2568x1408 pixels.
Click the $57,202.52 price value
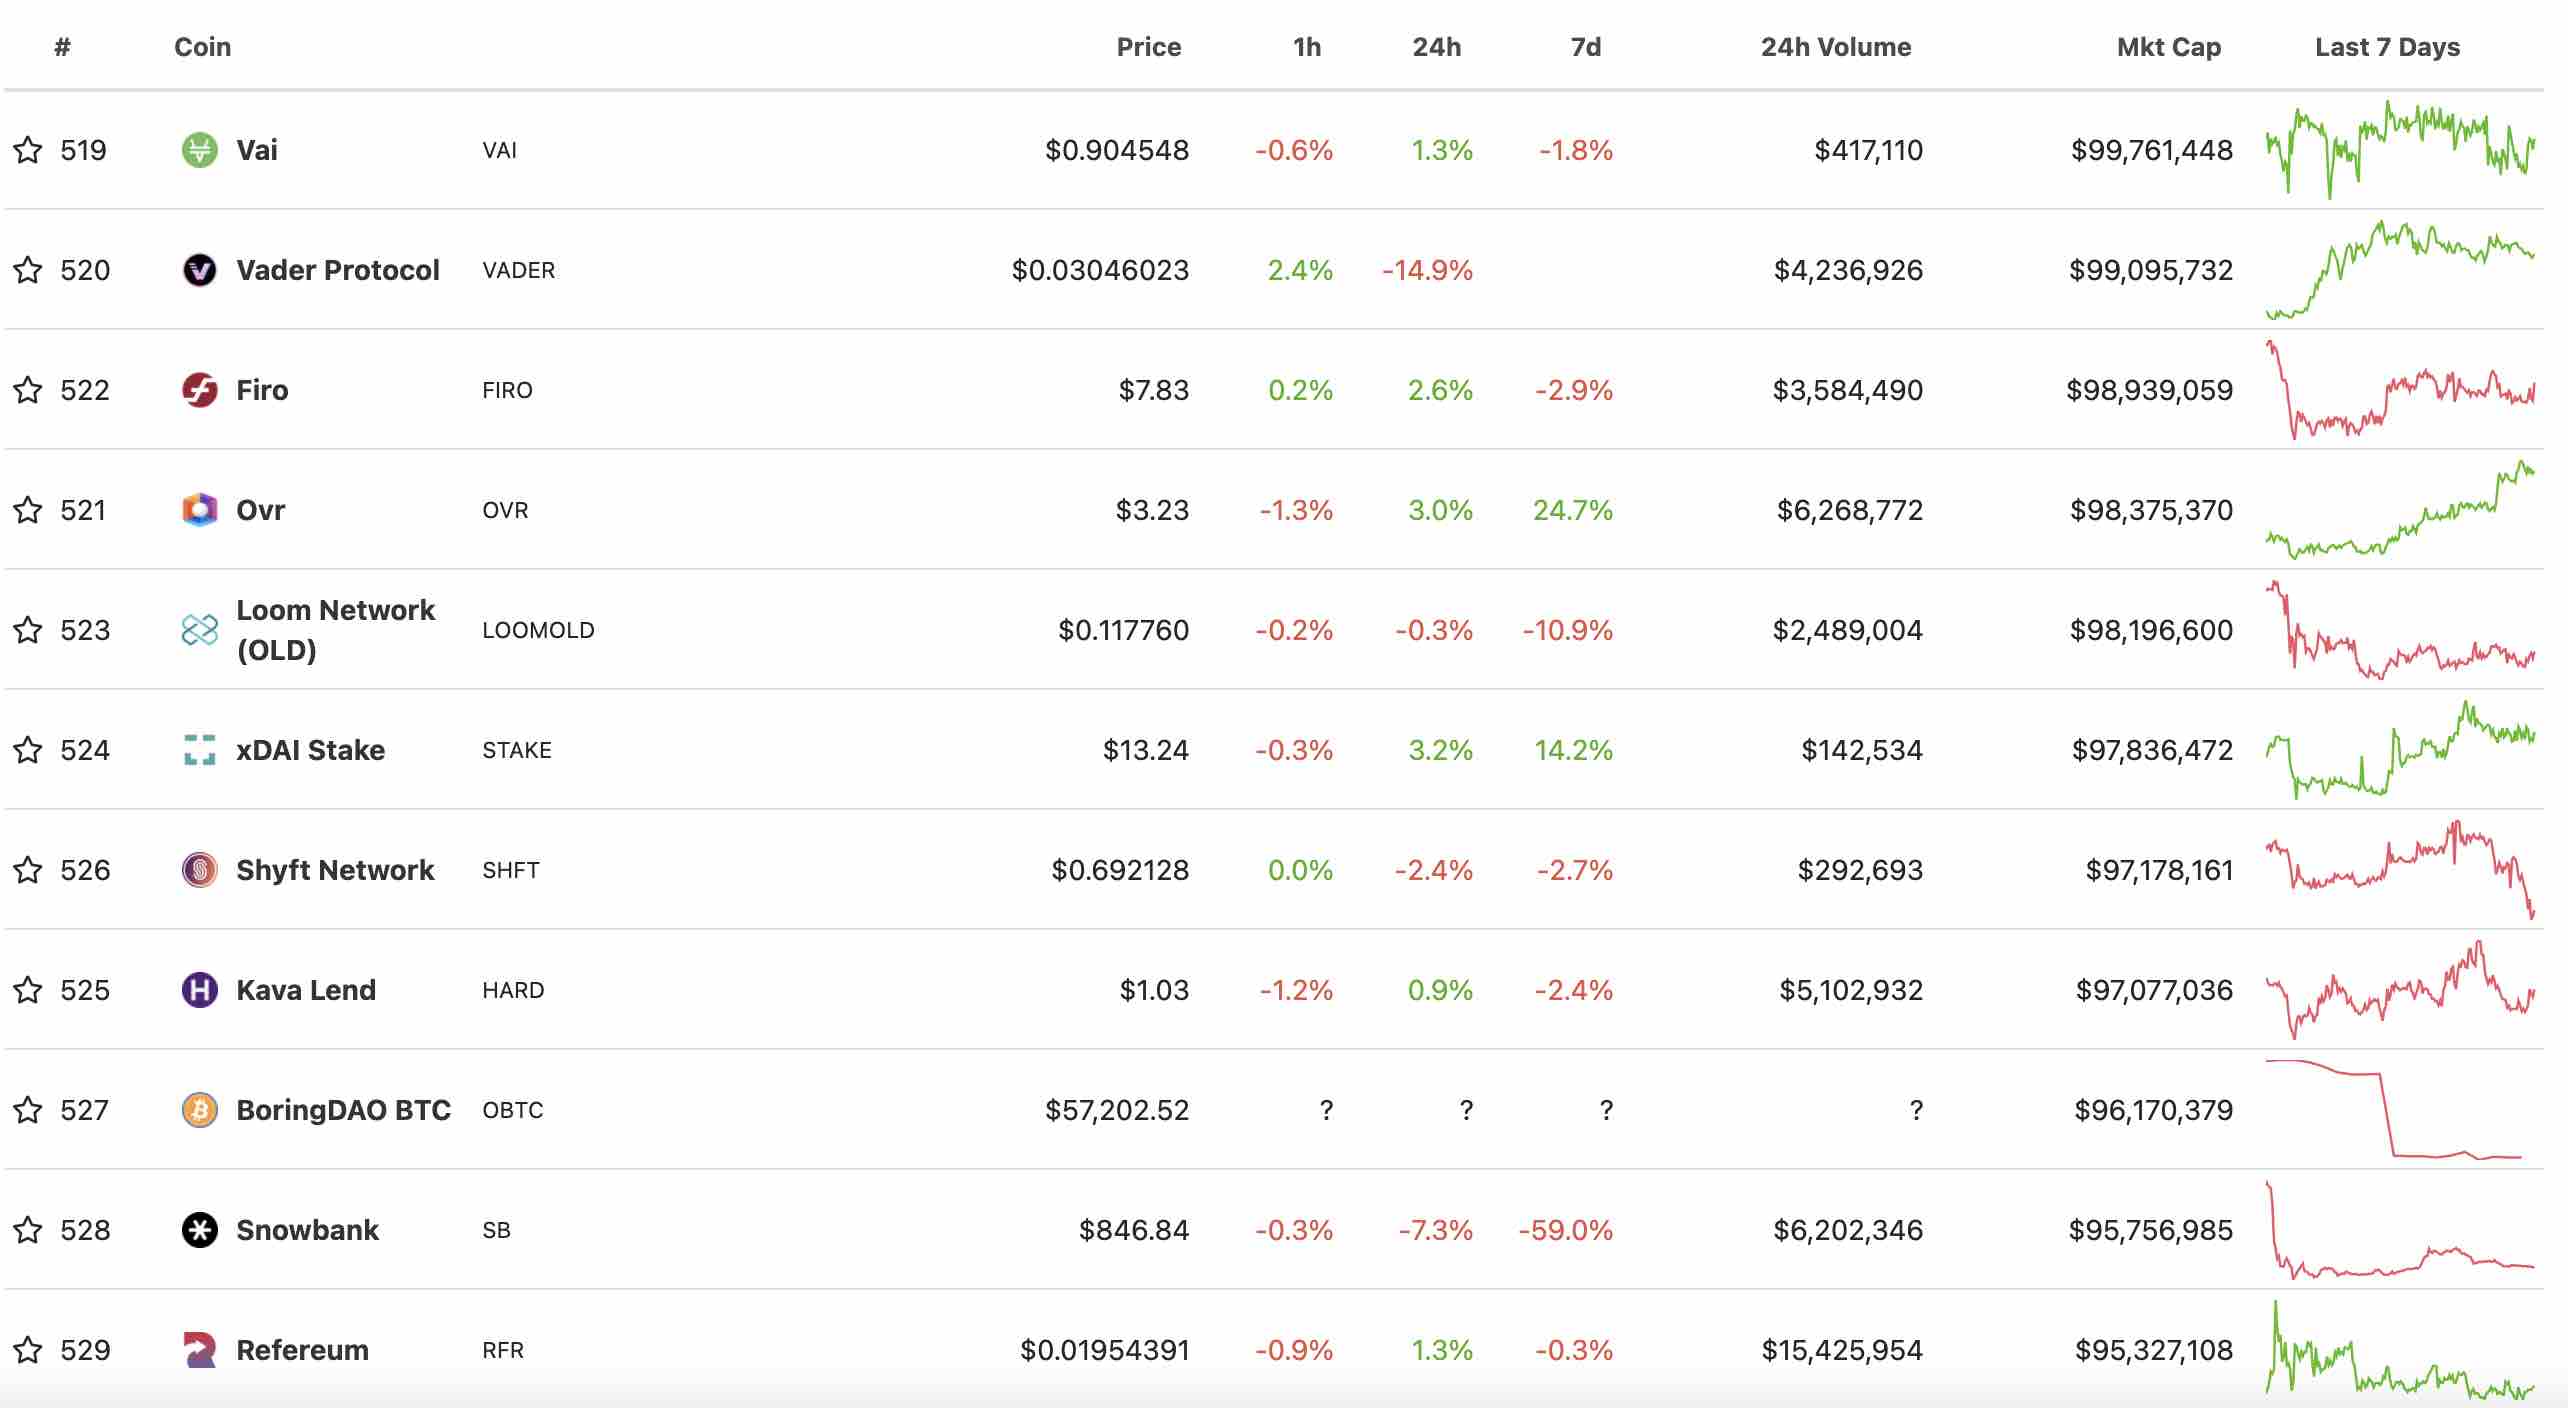[x=1117, y=1110]
